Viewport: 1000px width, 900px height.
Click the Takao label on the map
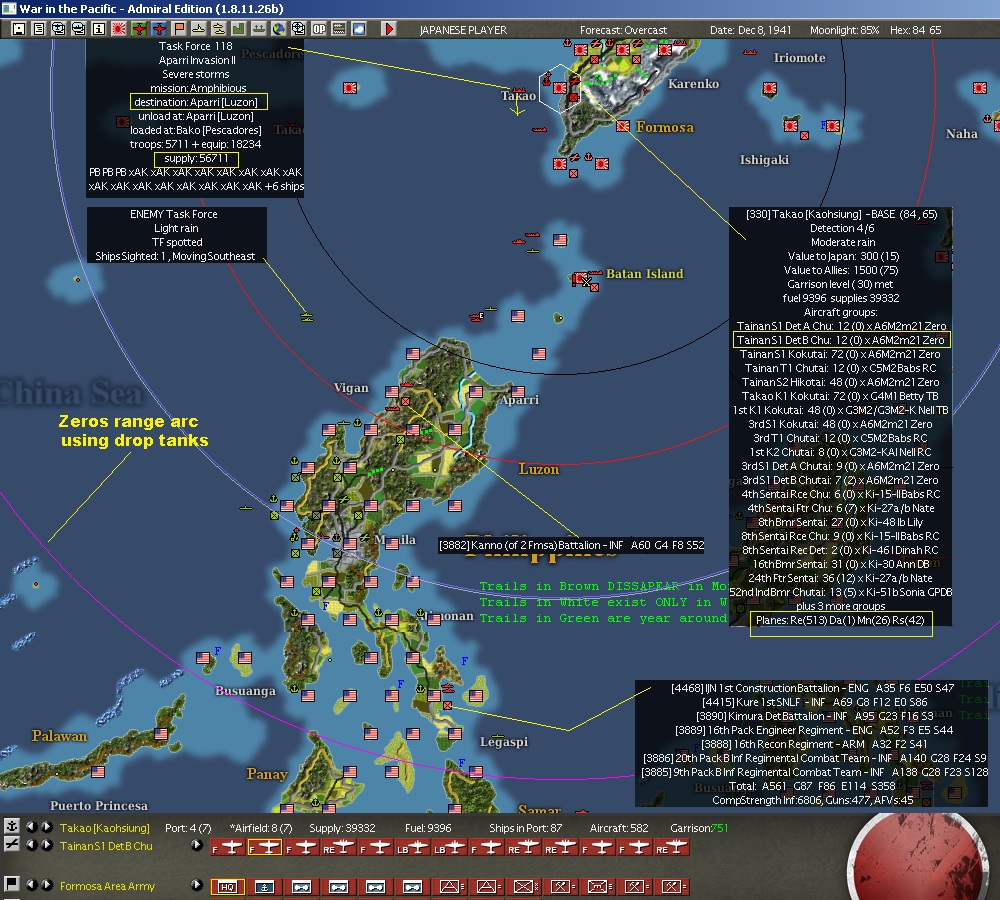click(518, 96)
